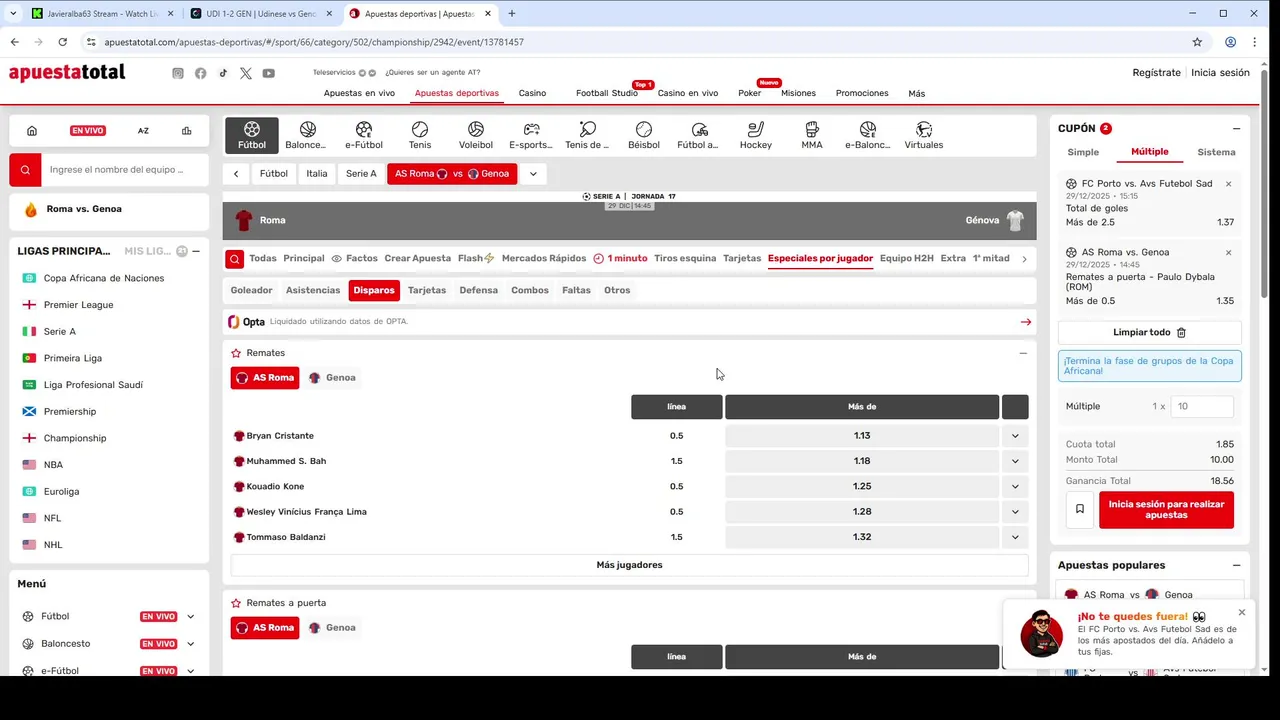Toggle the EN VIVO live filter
1280x720 pixels.
pyautogui.click(x=88, y=131)
